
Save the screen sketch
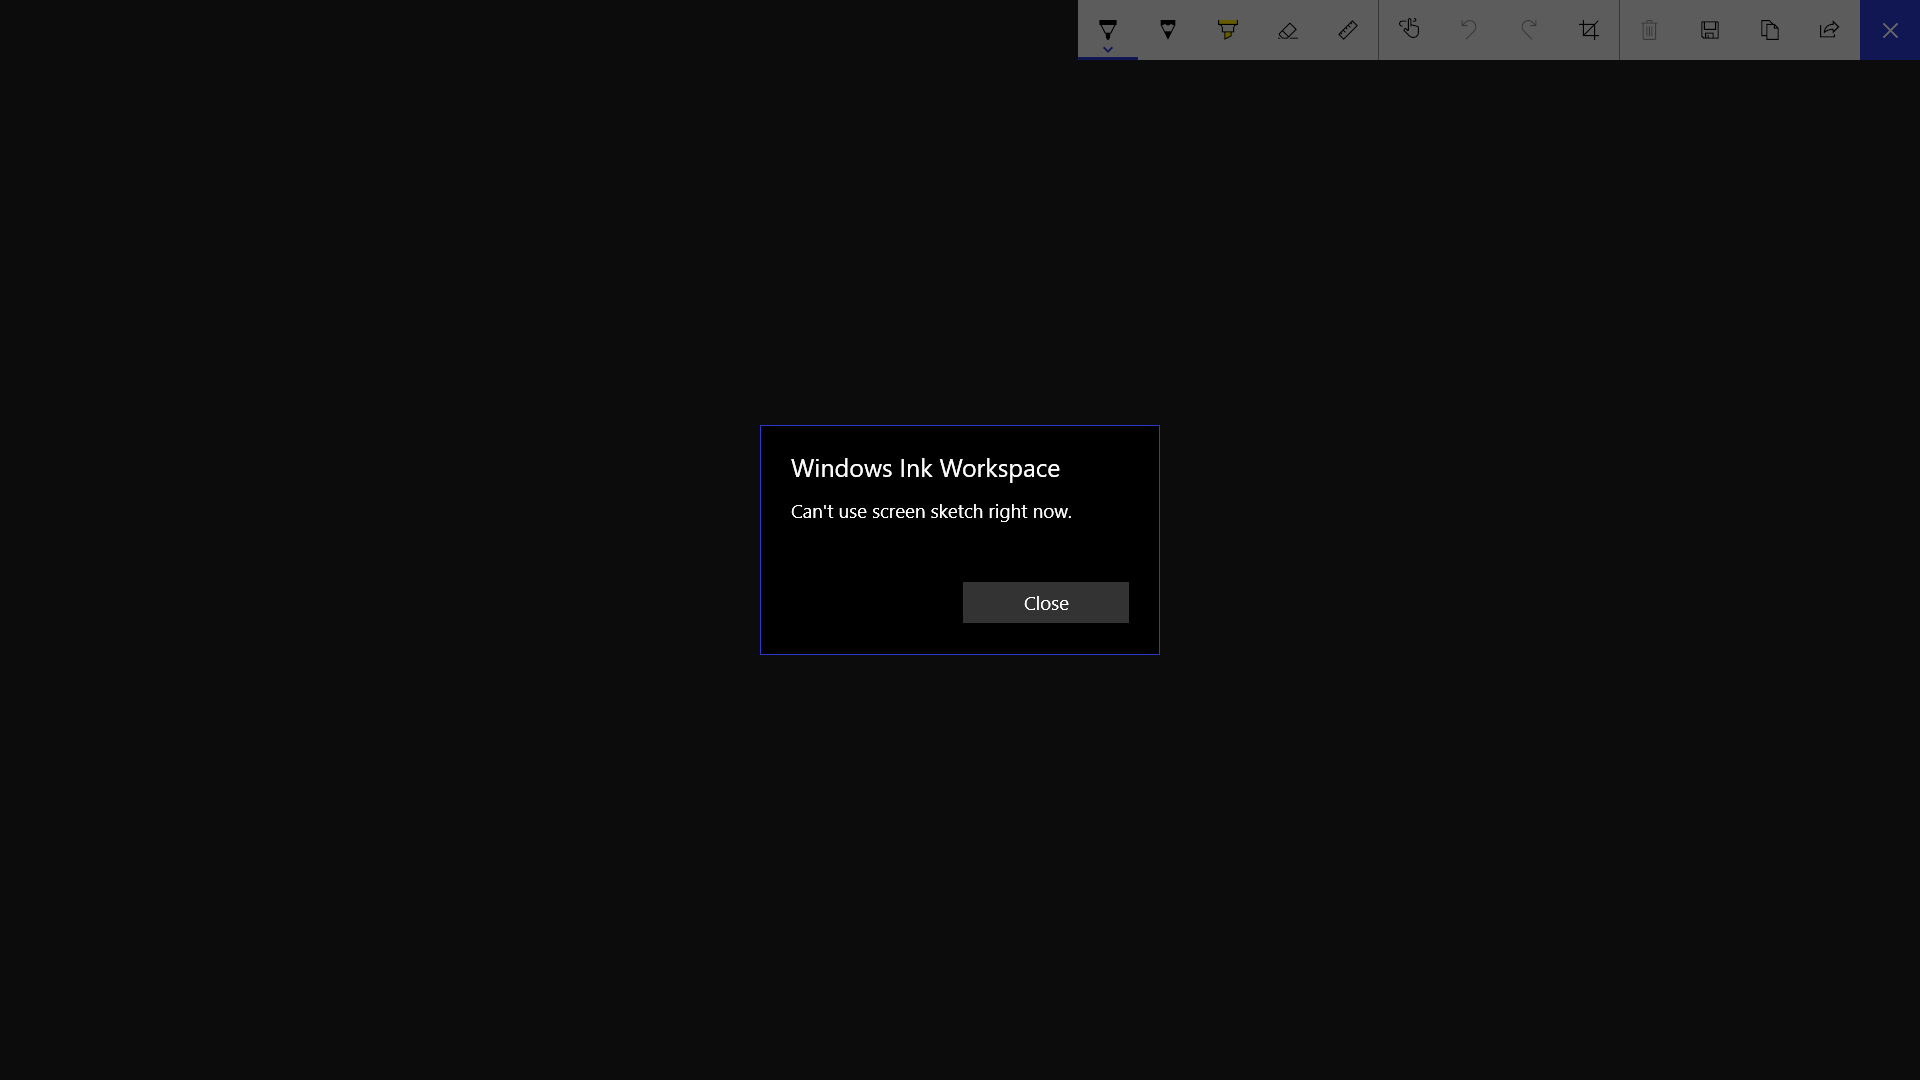[x=1710, y=30]
